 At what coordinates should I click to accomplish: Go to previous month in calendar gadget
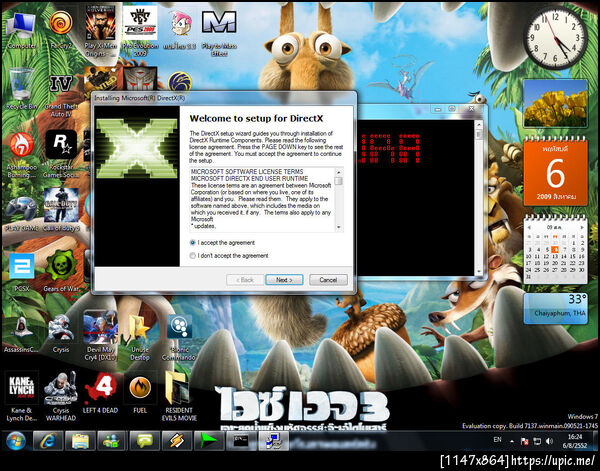click(x=529, y=227)
